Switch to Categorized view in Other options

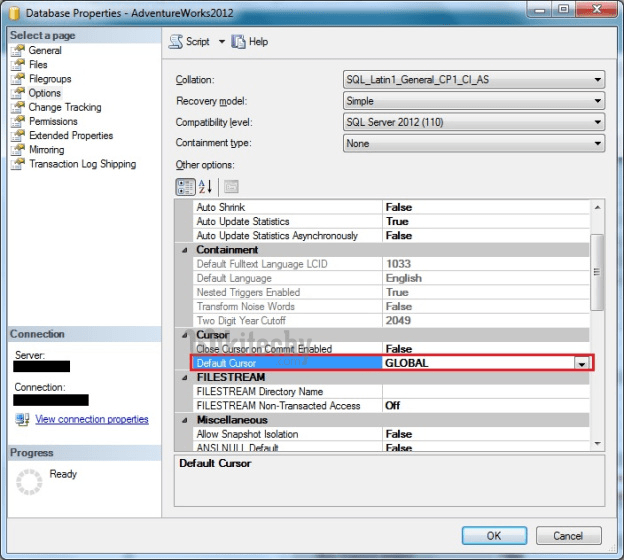pos(185,187)
